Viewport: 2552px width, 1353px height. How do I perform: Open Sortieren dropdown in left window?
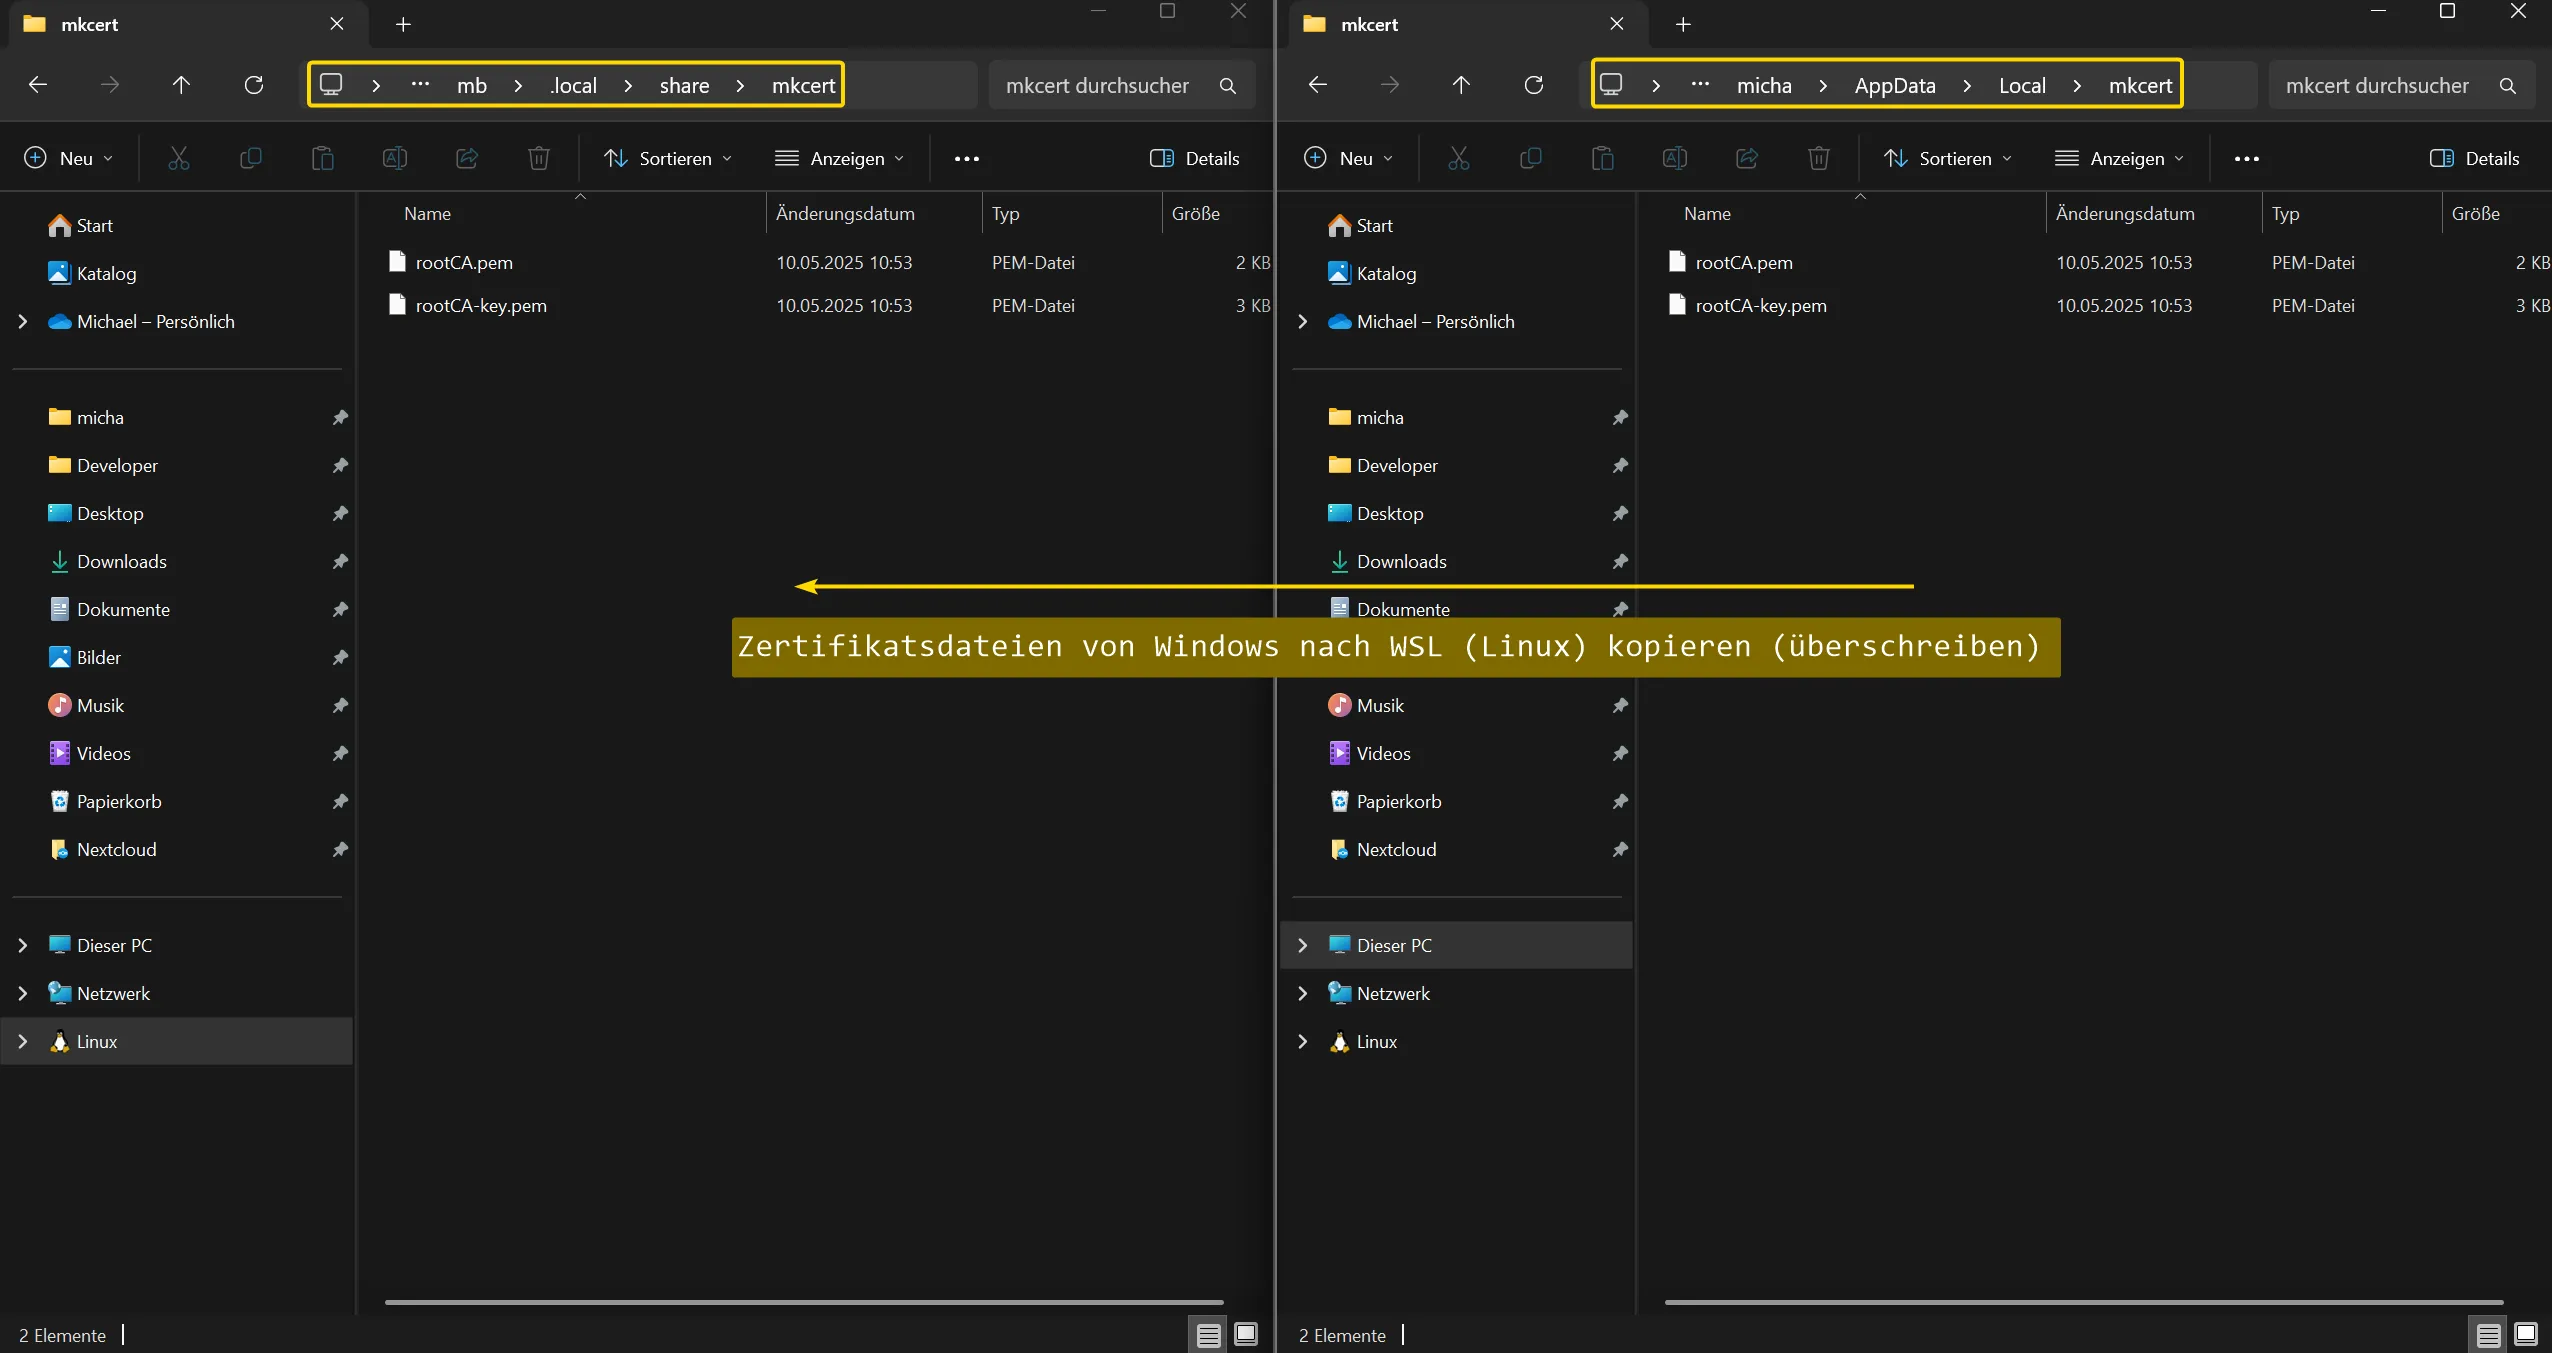668,158
